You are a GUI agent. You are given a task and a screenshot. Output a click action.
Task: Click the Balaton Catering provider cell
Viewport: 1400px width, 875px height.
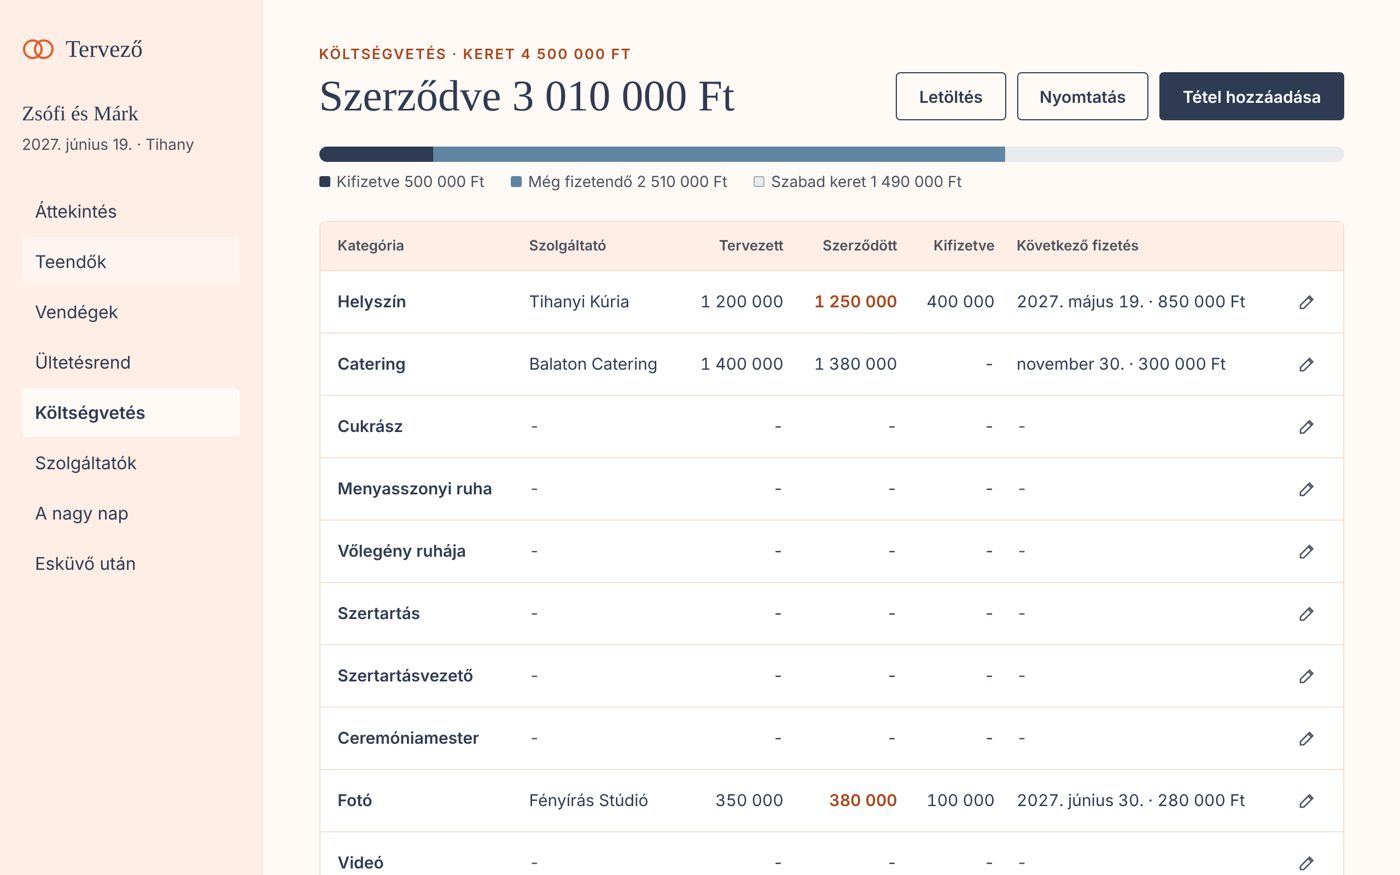coord(593,364)
